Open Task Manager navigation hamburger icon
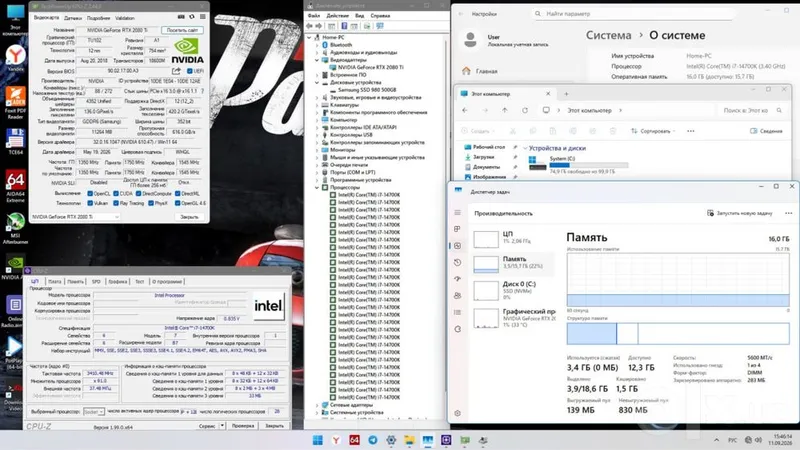 [458, 212]
